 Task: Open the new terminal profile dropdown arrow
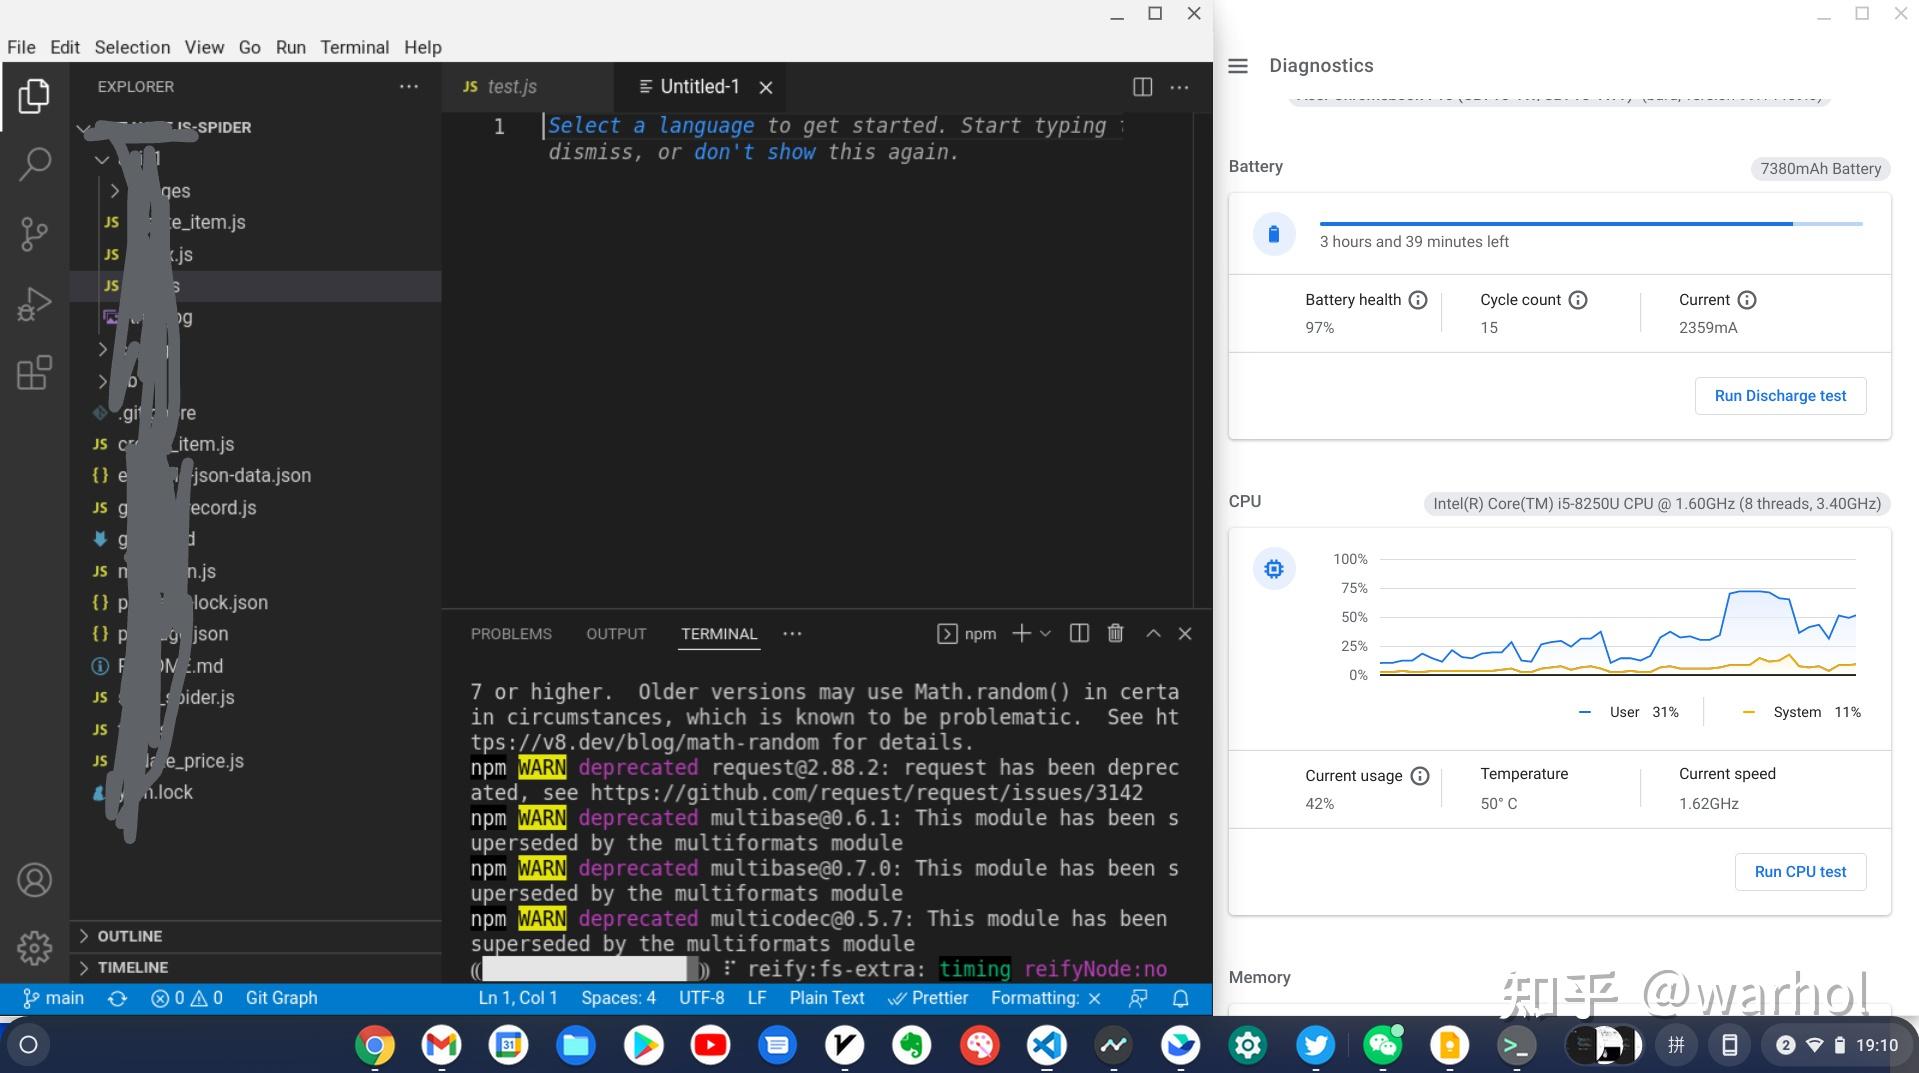(1046, 633)
